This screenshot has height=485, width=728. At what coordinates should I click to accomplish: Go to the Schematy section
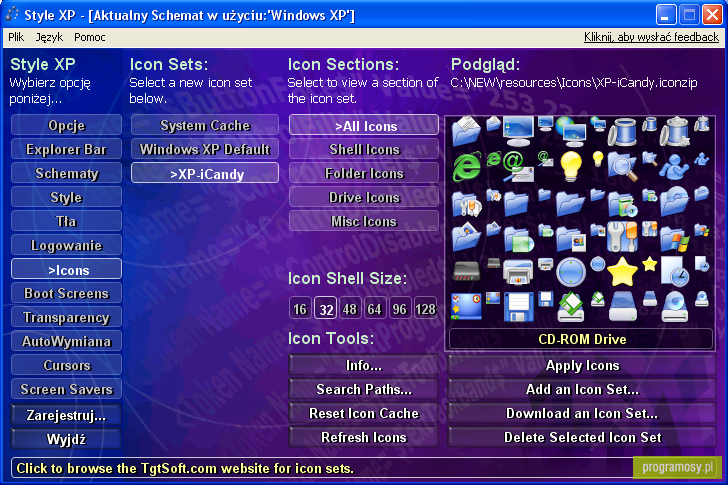pyautogui.click(x=66, y=173)
